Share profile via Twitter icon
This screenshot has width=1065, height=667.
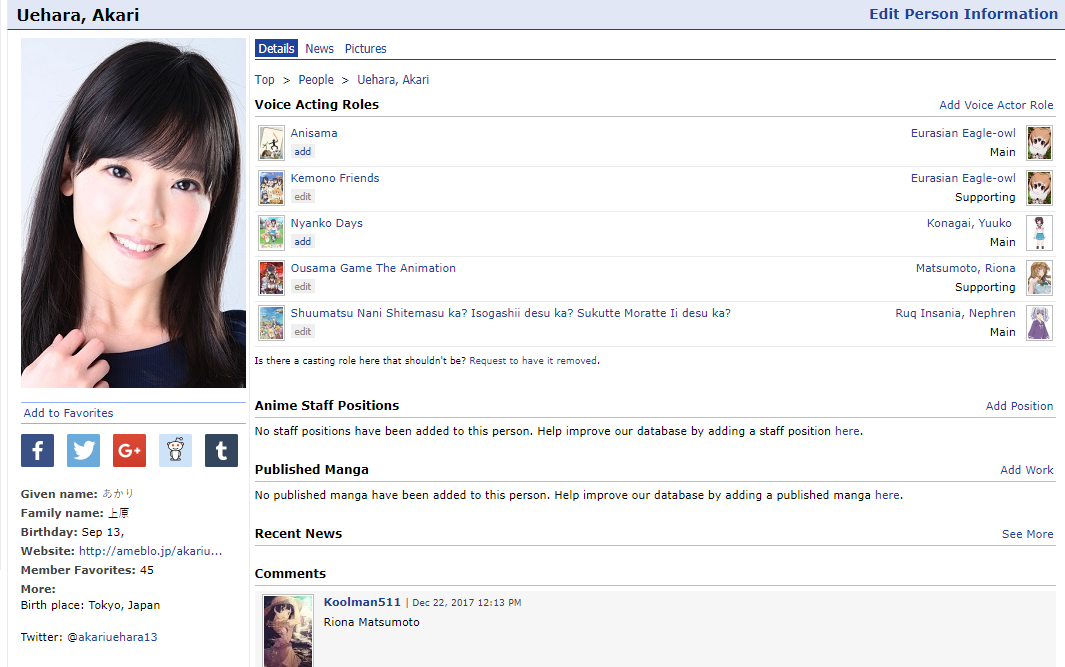pos(83,450)
